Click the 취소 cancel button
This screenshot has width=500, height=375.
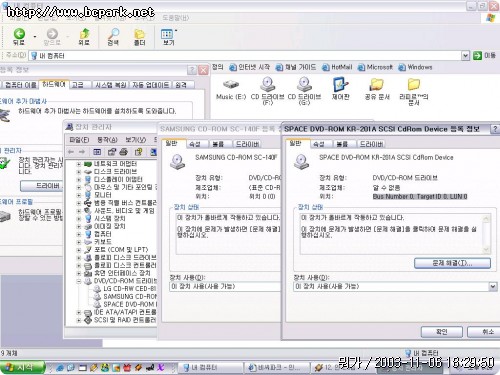click(x=485, y=332)
